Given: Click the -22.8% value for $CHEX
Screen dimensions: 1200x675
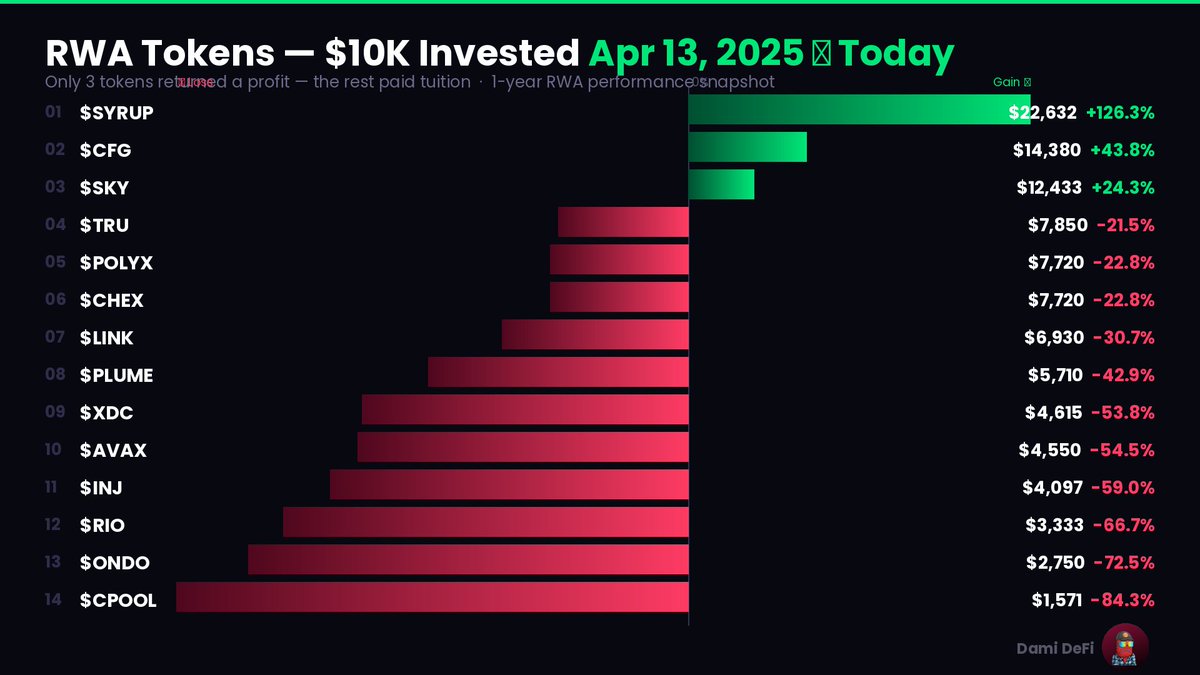Looking at the screenshot, I should coord(1124,300).
